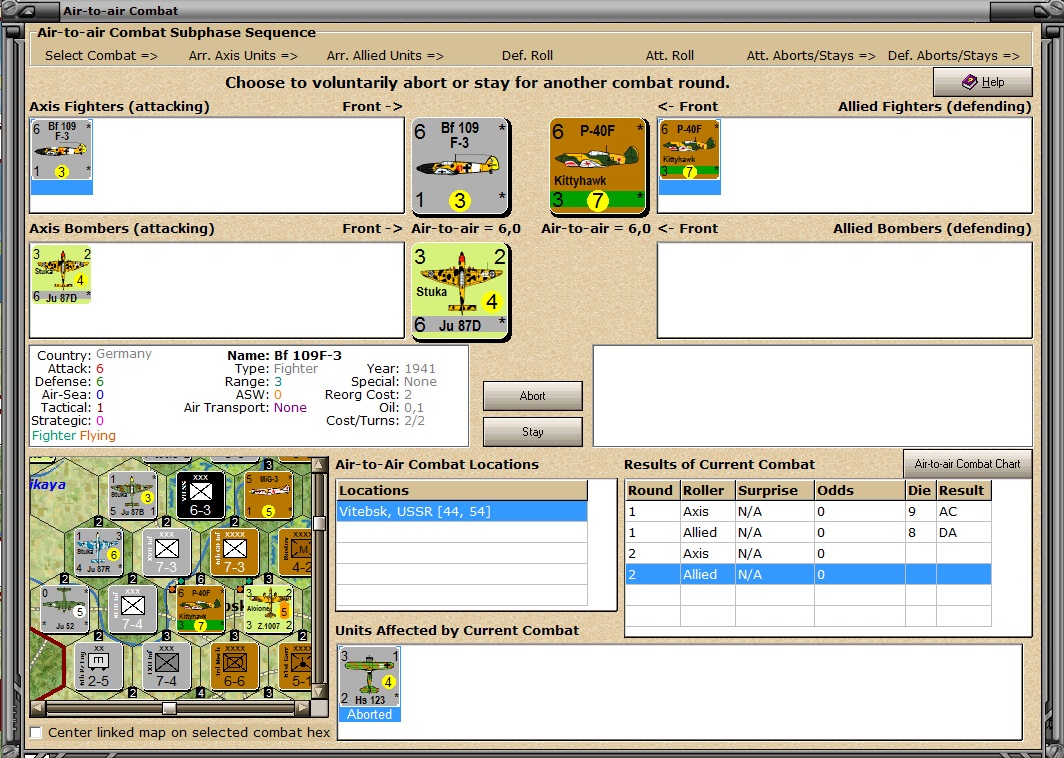The height and width of the screenshot is (758, 1064).
Task: Click the map's vertical scrollbar up arrow
Action: 318,465
